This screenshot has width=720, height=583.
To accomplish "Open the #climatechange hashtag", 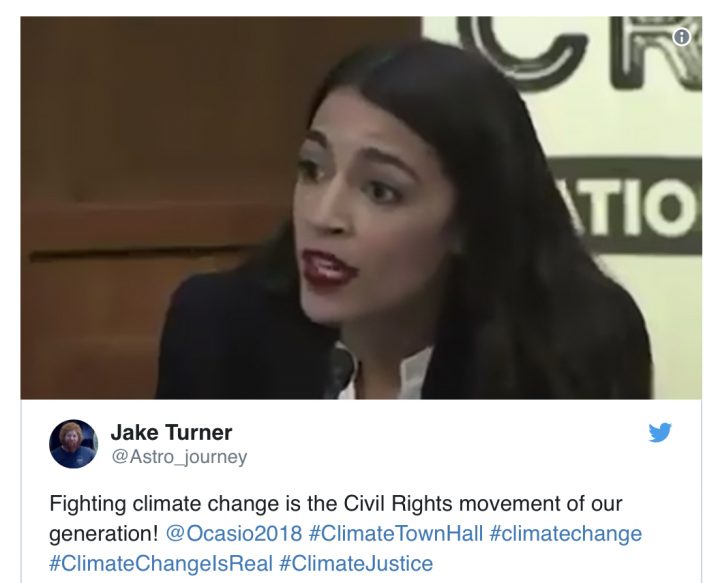I will [566, 534].
